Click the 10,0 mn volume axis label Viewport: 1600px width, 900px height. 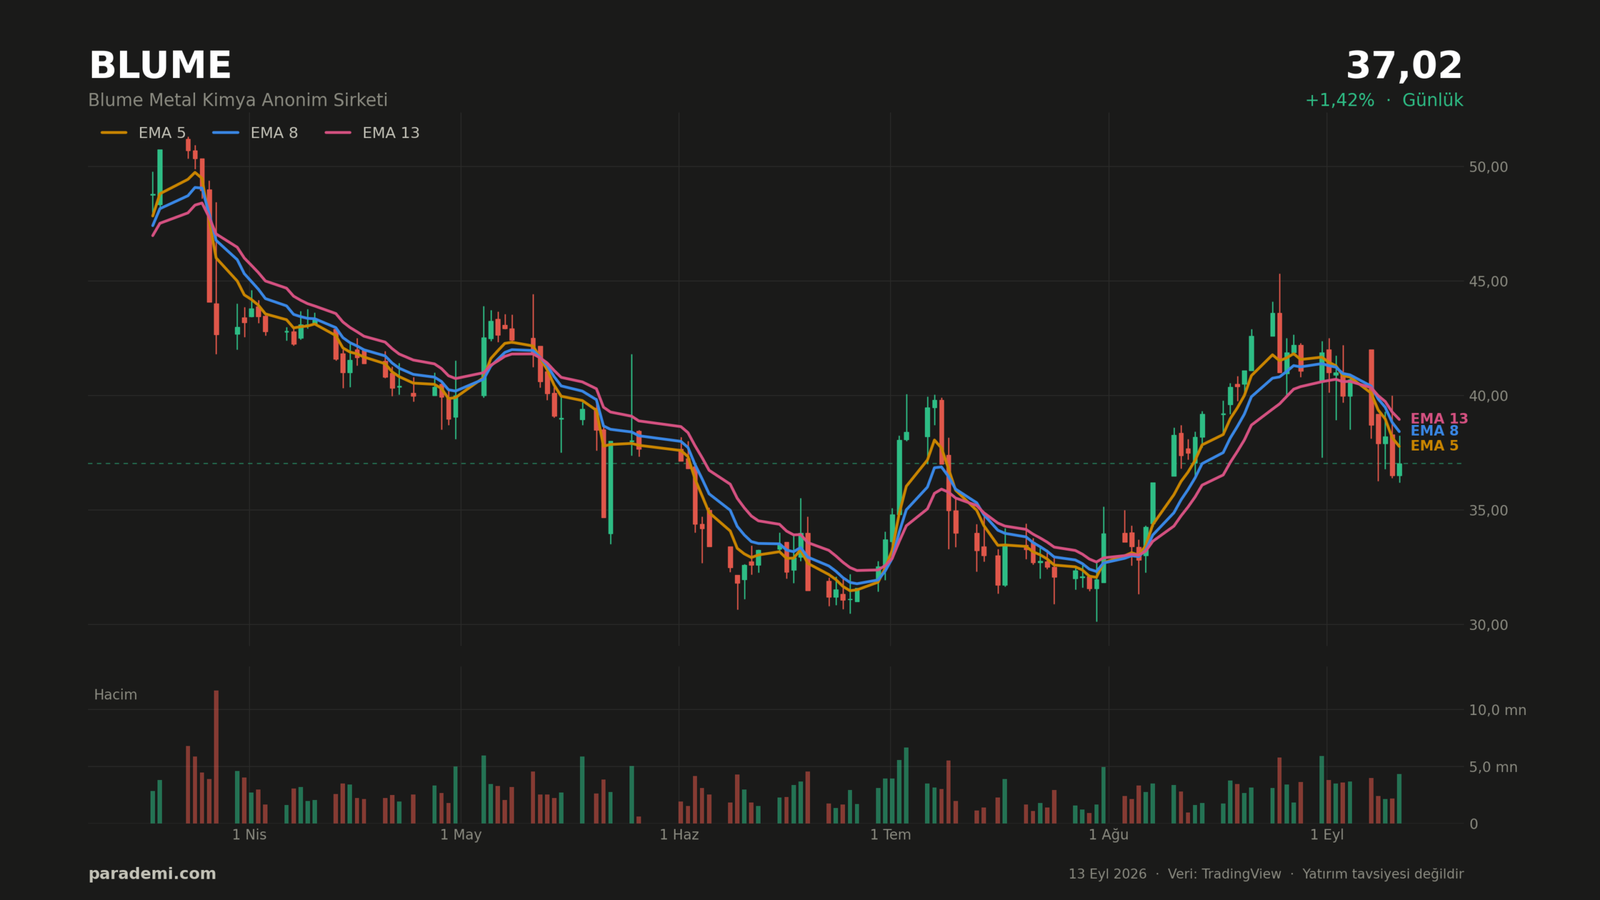tap(1497, 710)
